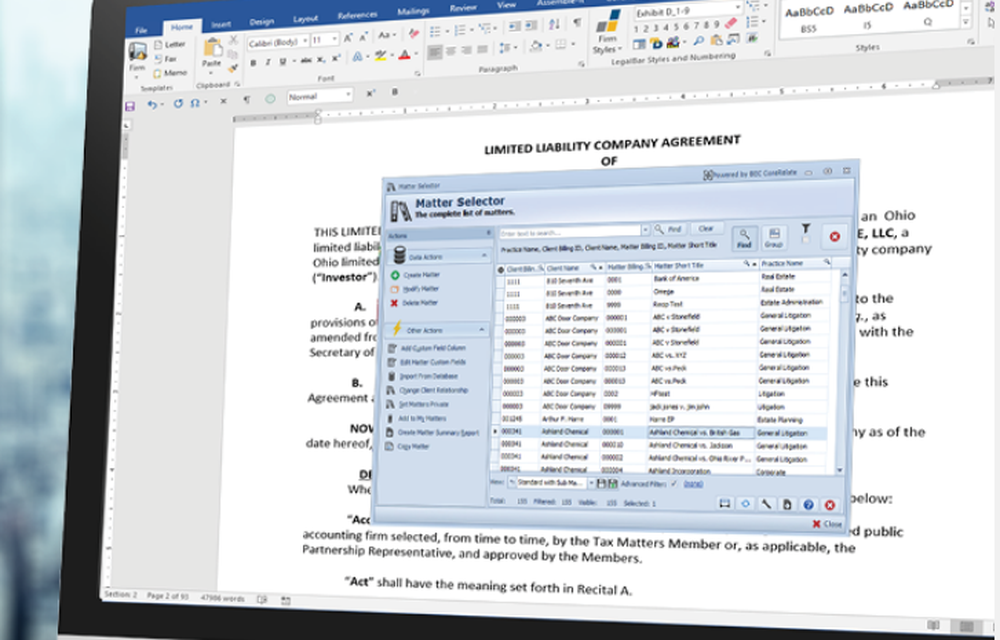The height and width of the screenshot is (640, 1000).
Task: Switch to the Mailings ribbon tab
Action: (x=413, y=11)
